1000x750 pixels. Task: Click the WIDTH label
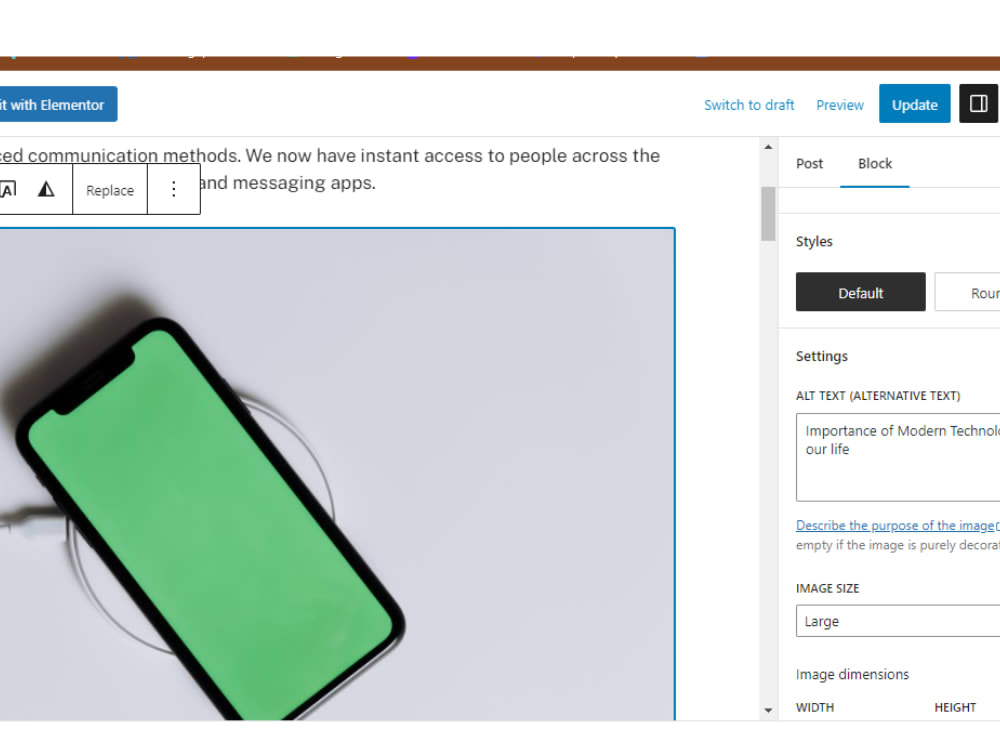[814, 707]
